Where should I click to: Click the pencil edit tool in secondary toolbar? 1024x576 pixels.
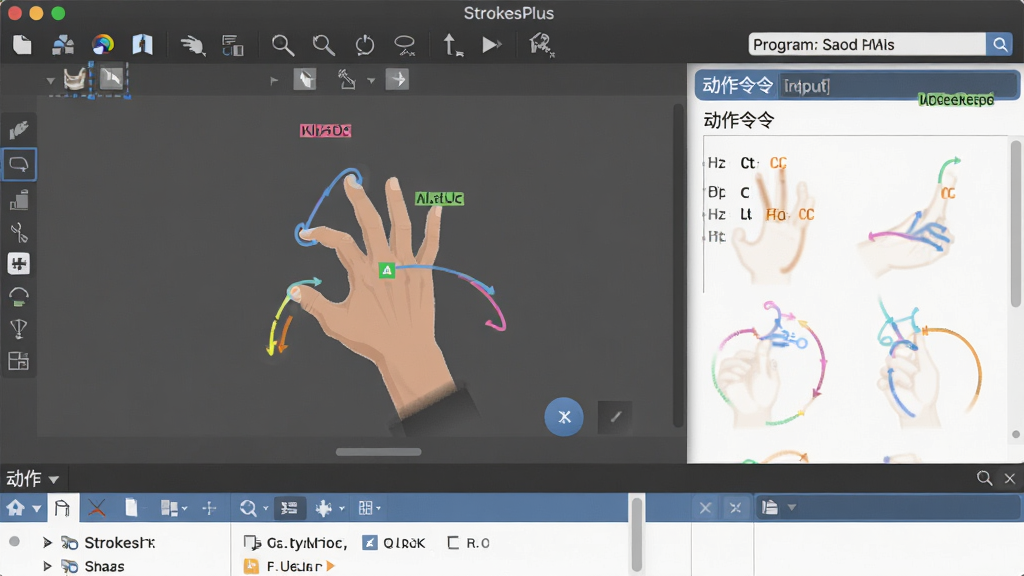click(x=347, y=80)
